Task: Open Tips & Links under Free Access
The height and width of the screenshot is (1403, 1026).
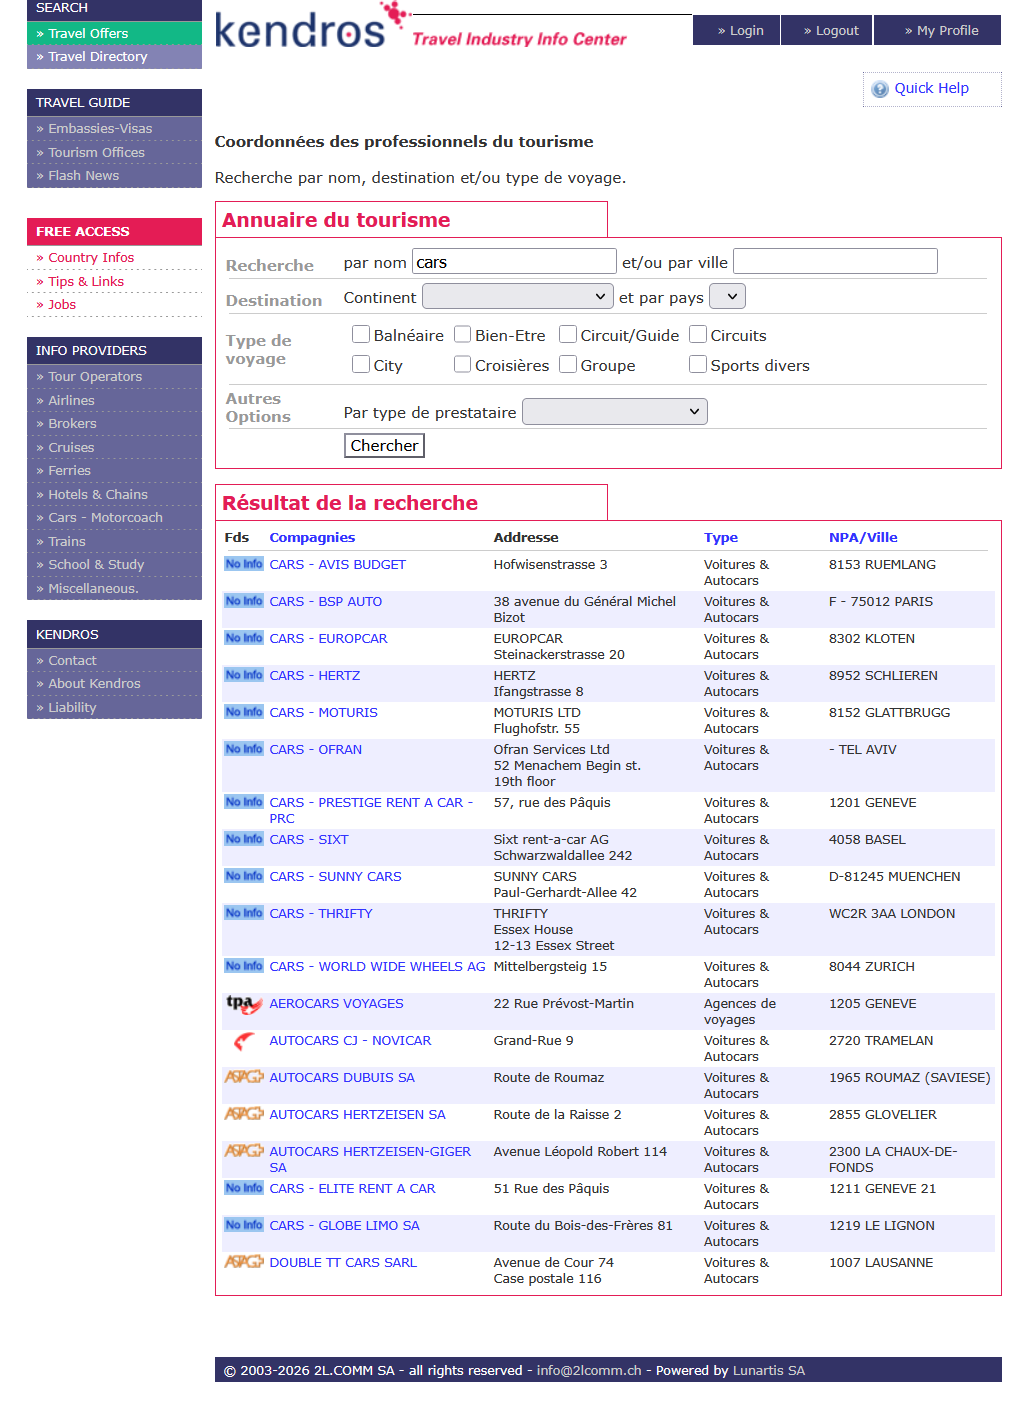Action: tap(86, 281)
